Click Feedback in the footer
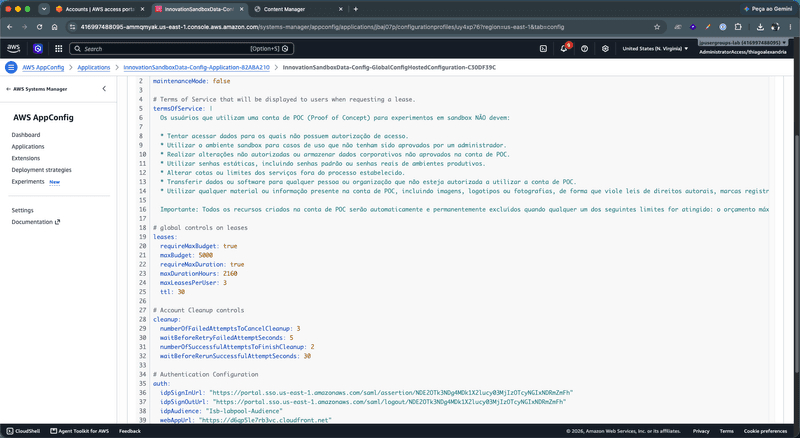Image resolution: width=800 pixels, height=438 pixels. [x=130, y=431]
